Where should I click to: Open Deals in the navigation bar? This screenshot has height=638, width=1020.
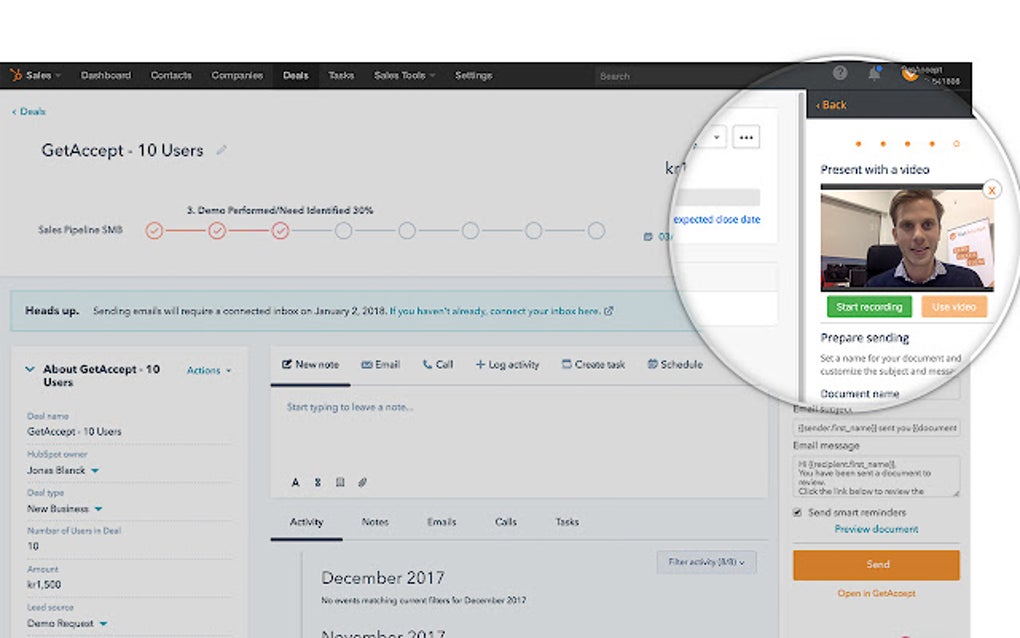pyautogui.click(x=295, y=75)
